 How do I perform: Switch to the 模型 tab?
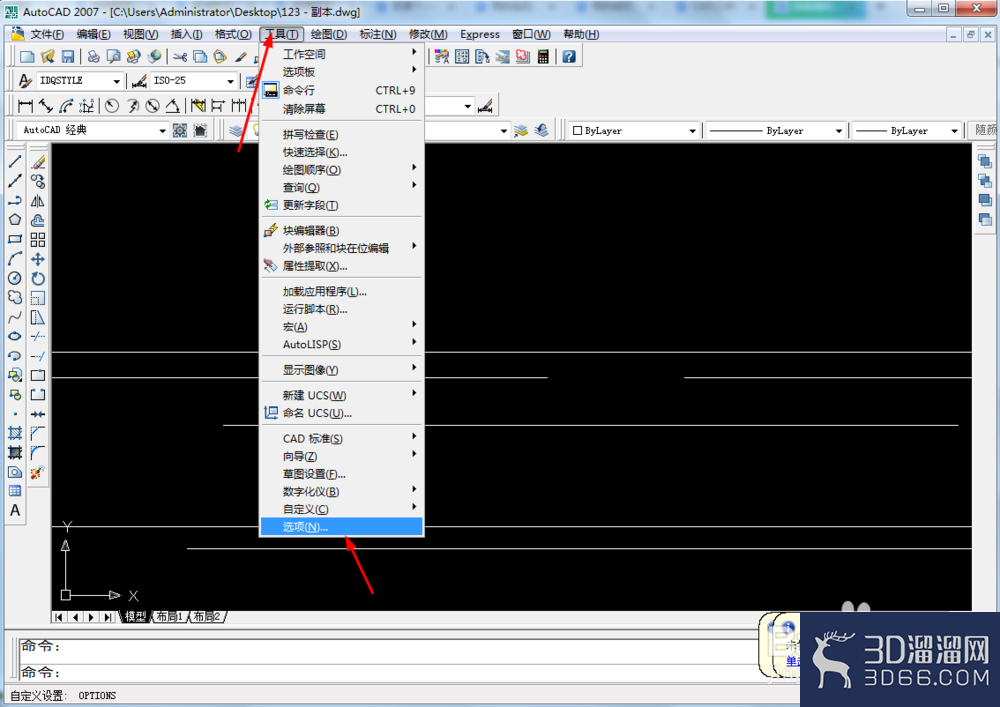[x=135, y=616]
